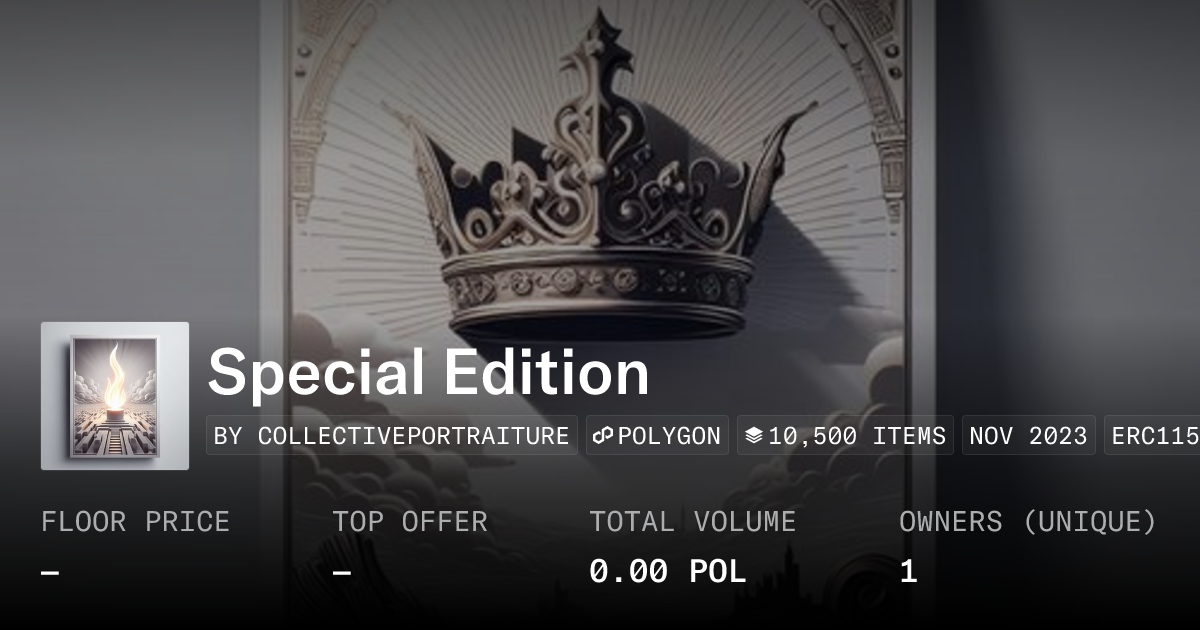Click the owner count value 1
Viewport: 1200px width, 630px height.
click(908, 571)
